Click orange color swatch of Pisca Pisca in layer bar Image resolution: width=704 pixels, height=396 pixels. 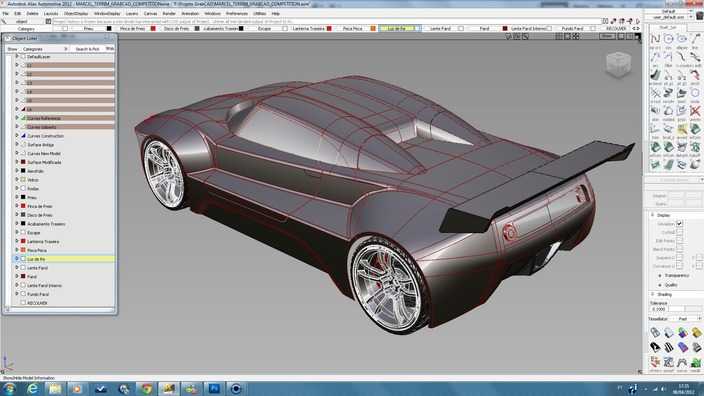373,28
